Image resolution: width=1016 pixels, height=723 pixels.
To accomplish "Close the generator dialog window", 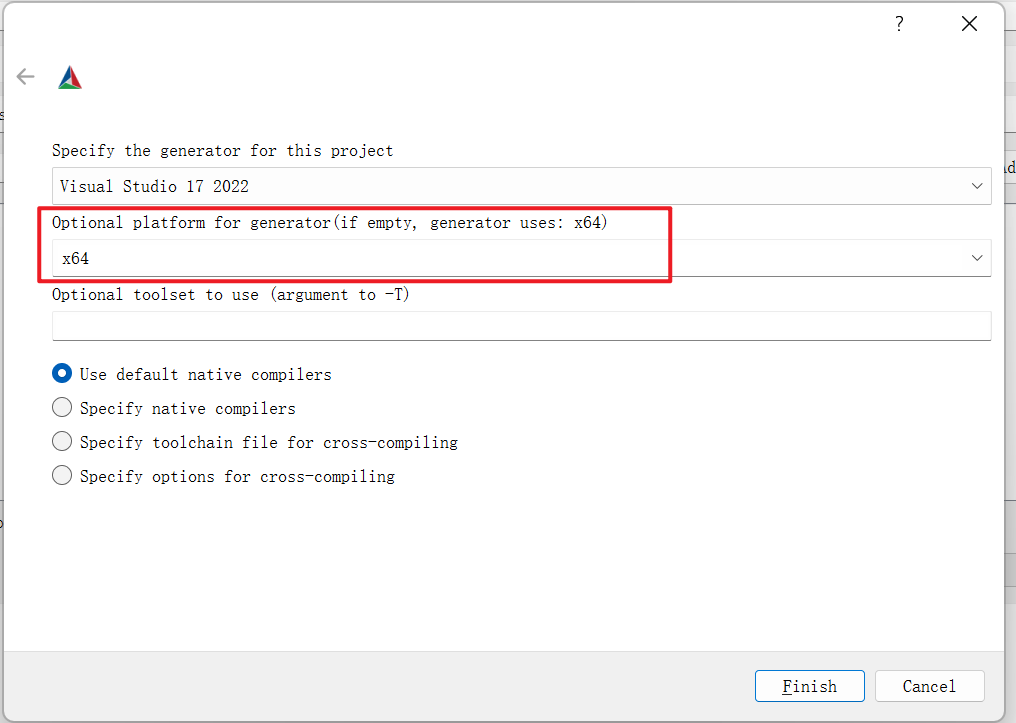I will tap(969, 24).
